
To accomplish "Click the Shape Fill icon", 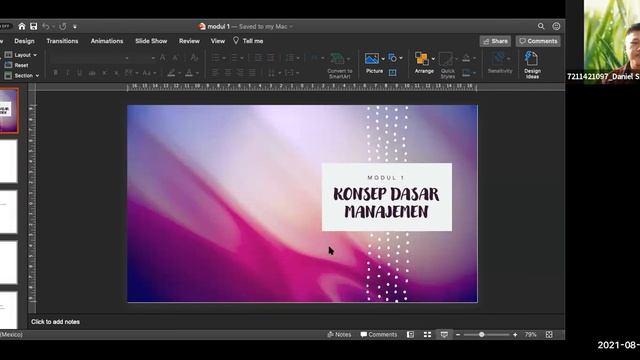I will point(466,58).
